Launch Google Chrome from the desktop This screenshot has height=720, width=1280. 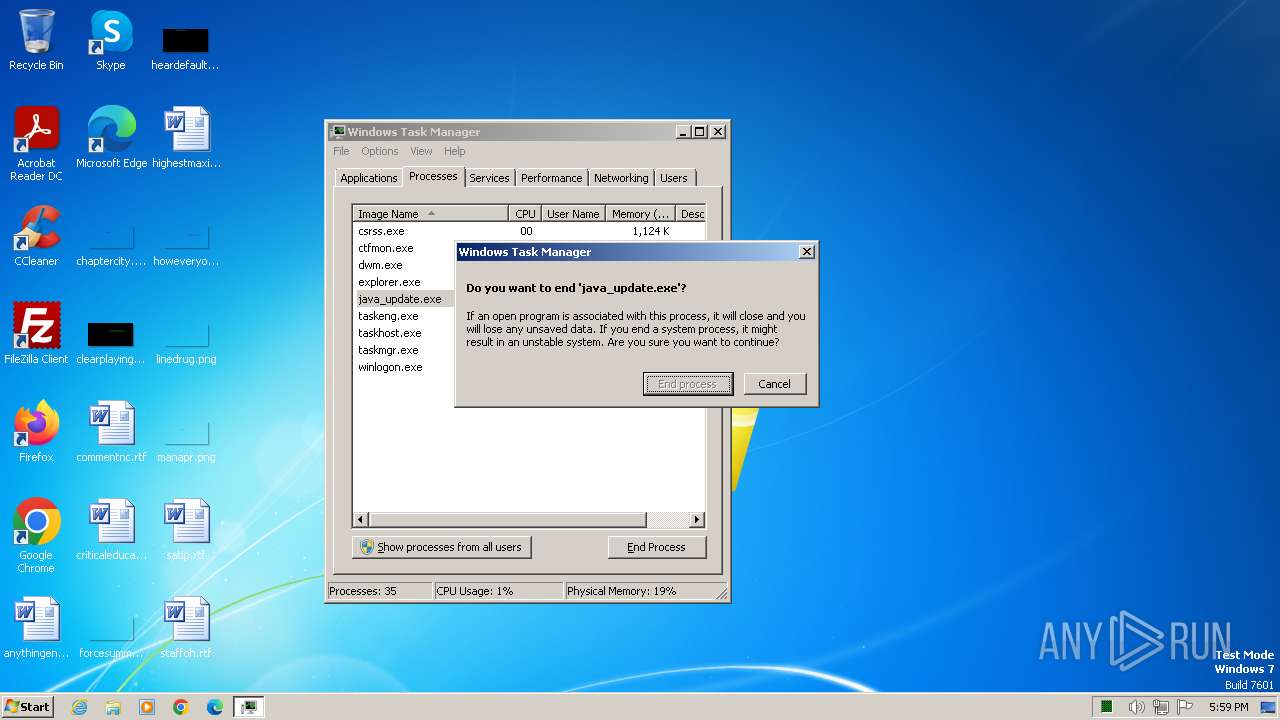tap(36, 535)
